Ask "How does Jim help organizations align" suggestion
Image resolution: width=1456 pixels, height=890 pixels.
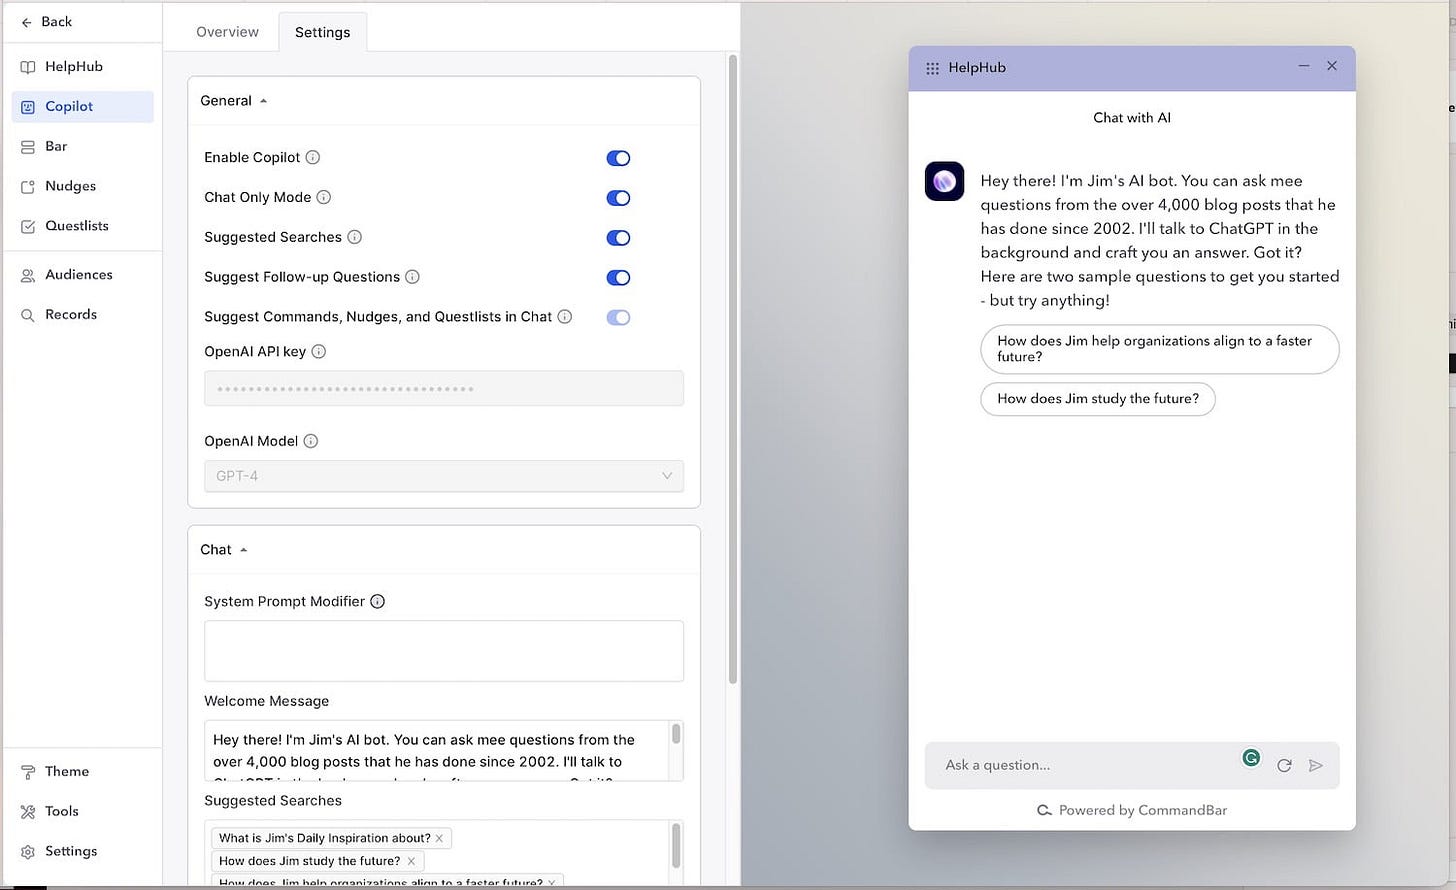1160,349
